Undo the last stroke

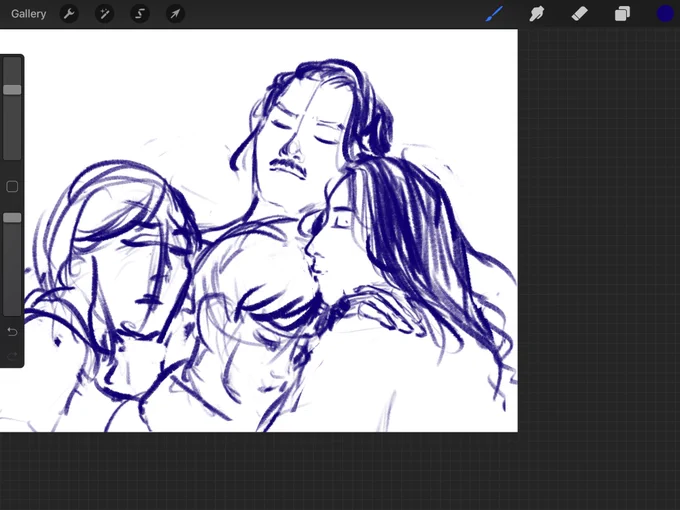click(12, 332)
